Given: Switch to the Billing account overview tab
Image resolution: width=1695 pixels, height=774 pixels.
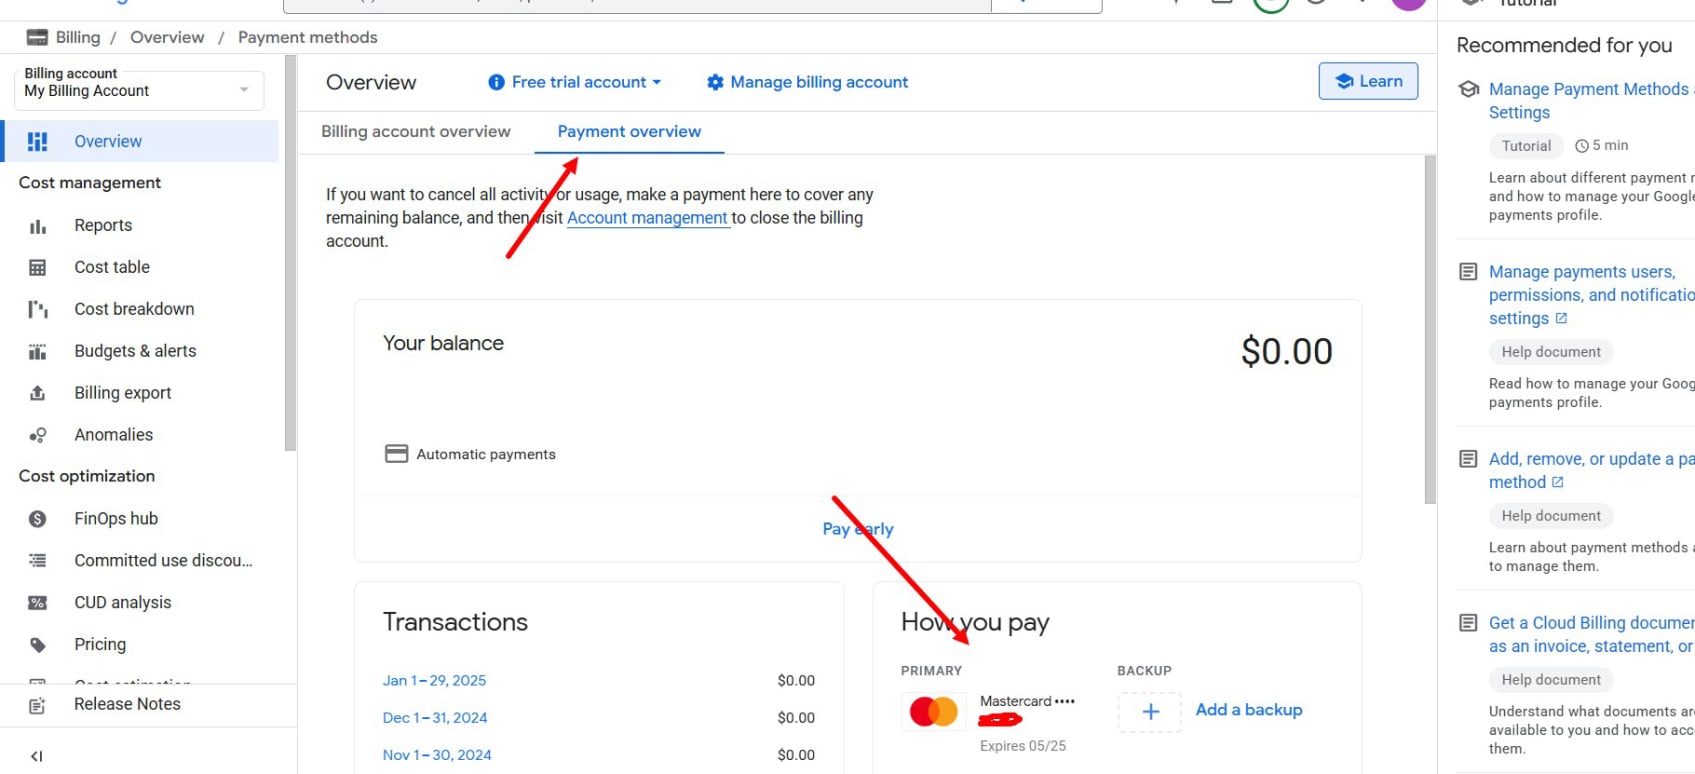Looking at the screenshot, I should [x=416, y=132].
